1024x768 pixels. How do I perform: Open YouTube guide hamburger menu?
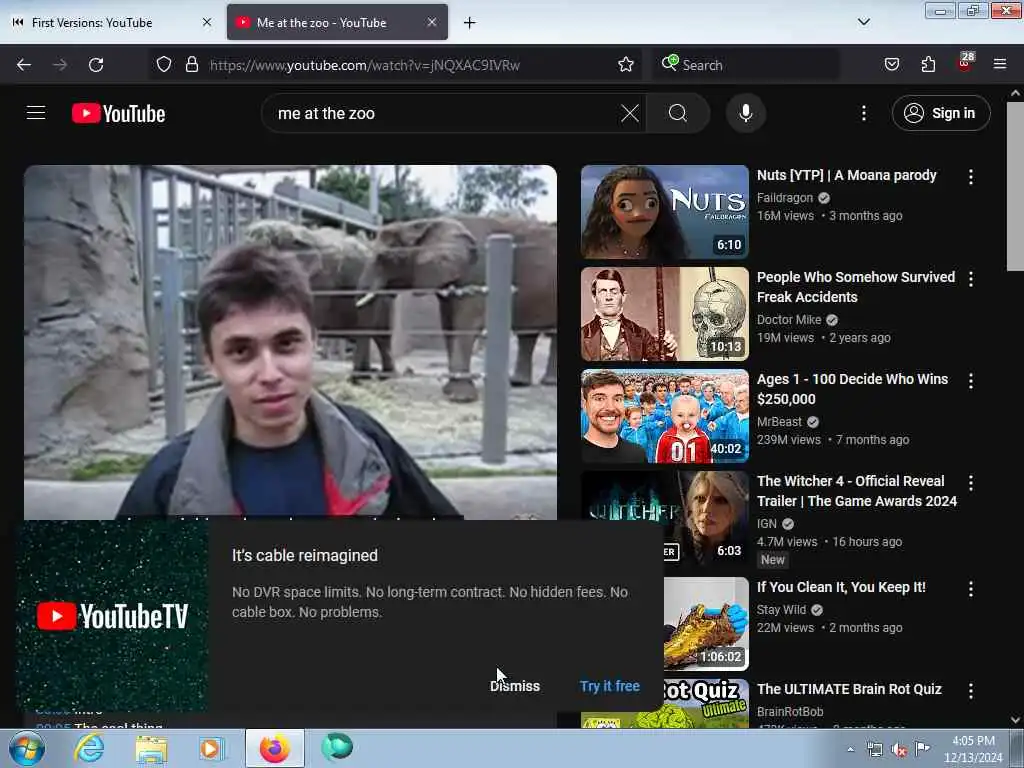(x=36, y=113)
